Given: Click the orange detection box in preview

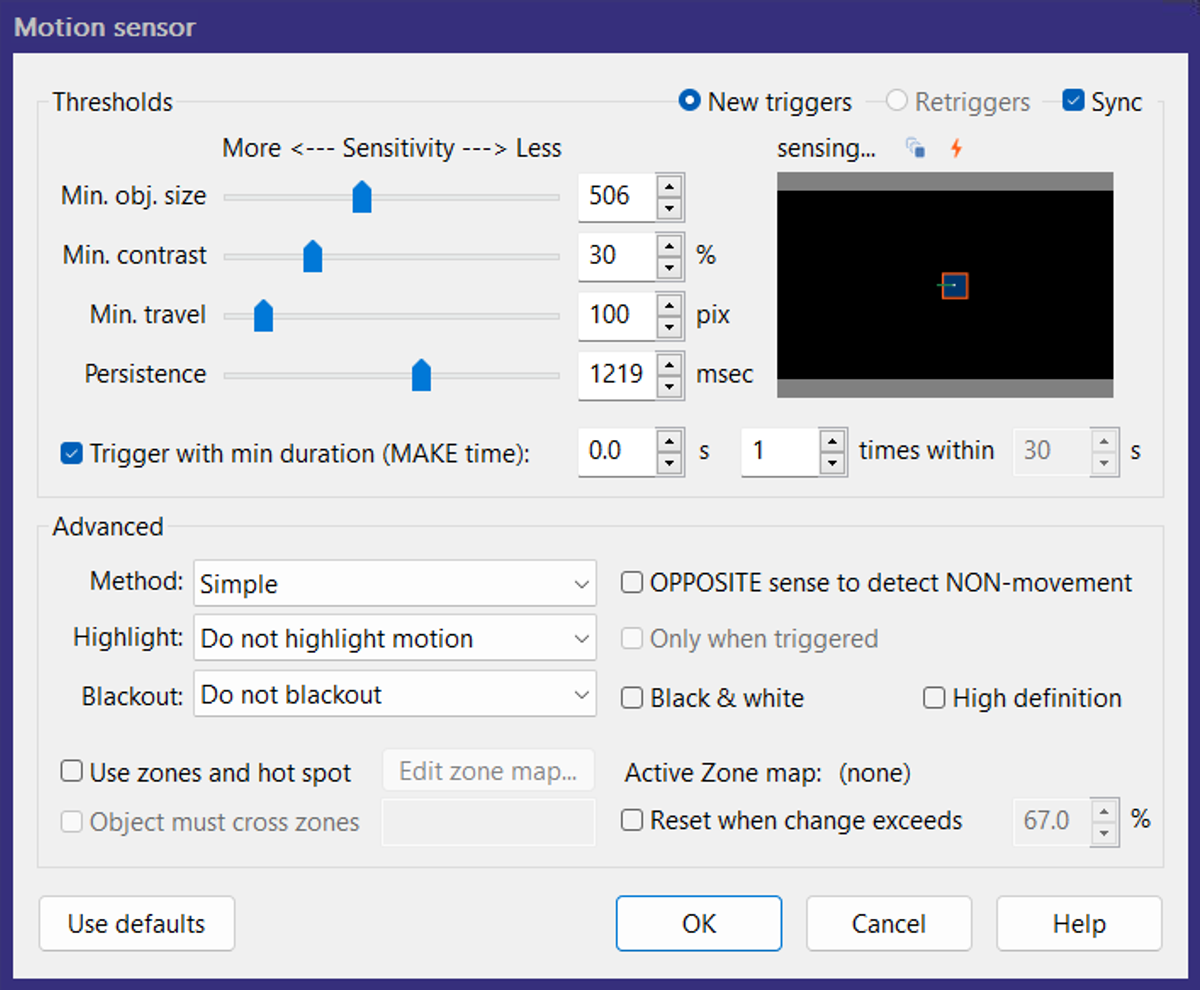Looking at the screenshot, I should [955, 286].
